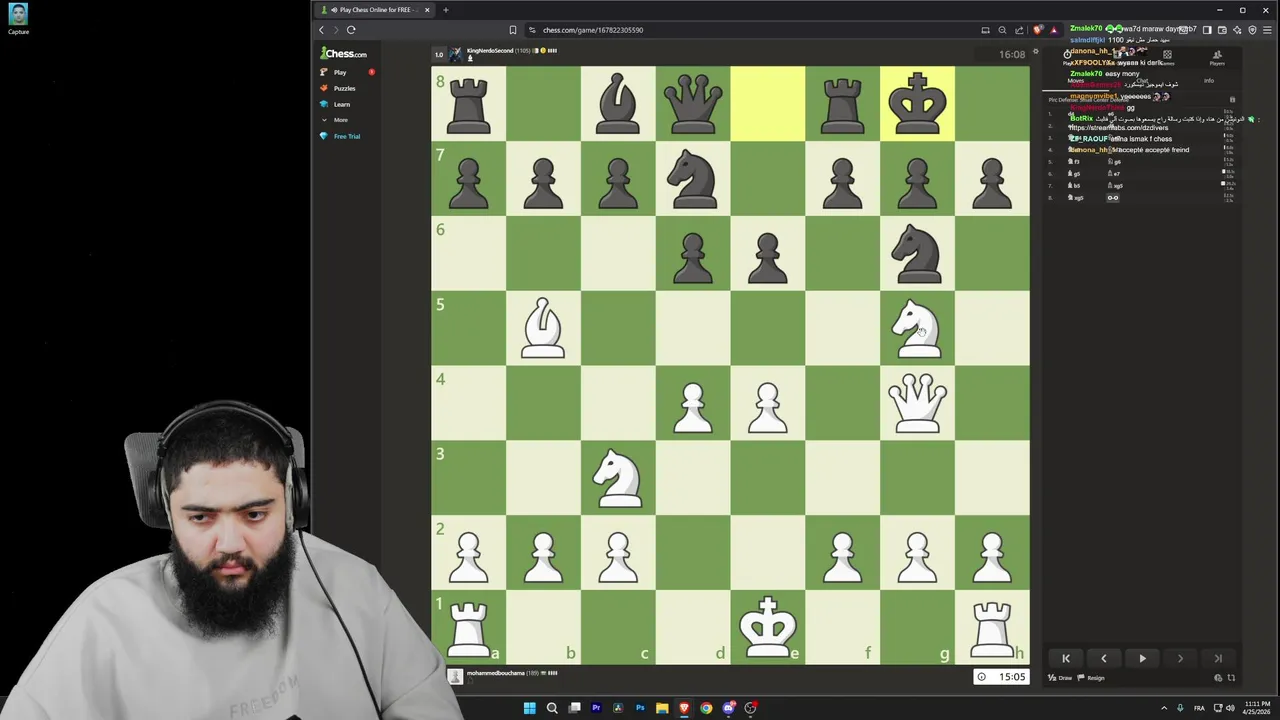This screenshot has height=720, width=1280.
Task: Go to the first move
Action: tap(1066, 658)
